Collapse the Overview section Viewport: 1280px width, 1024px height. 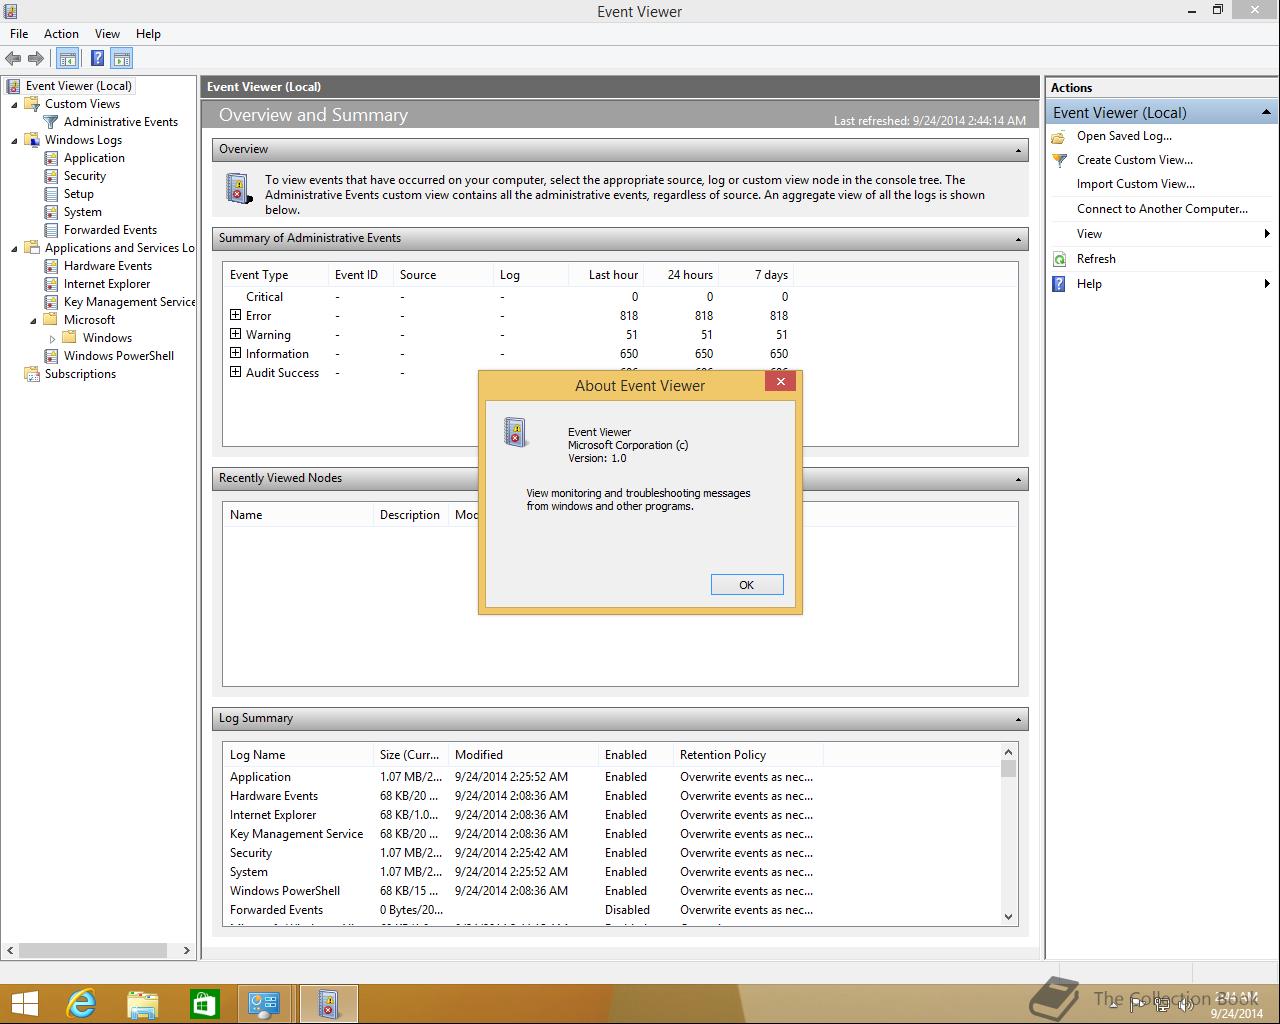(x=1018, y=150)
